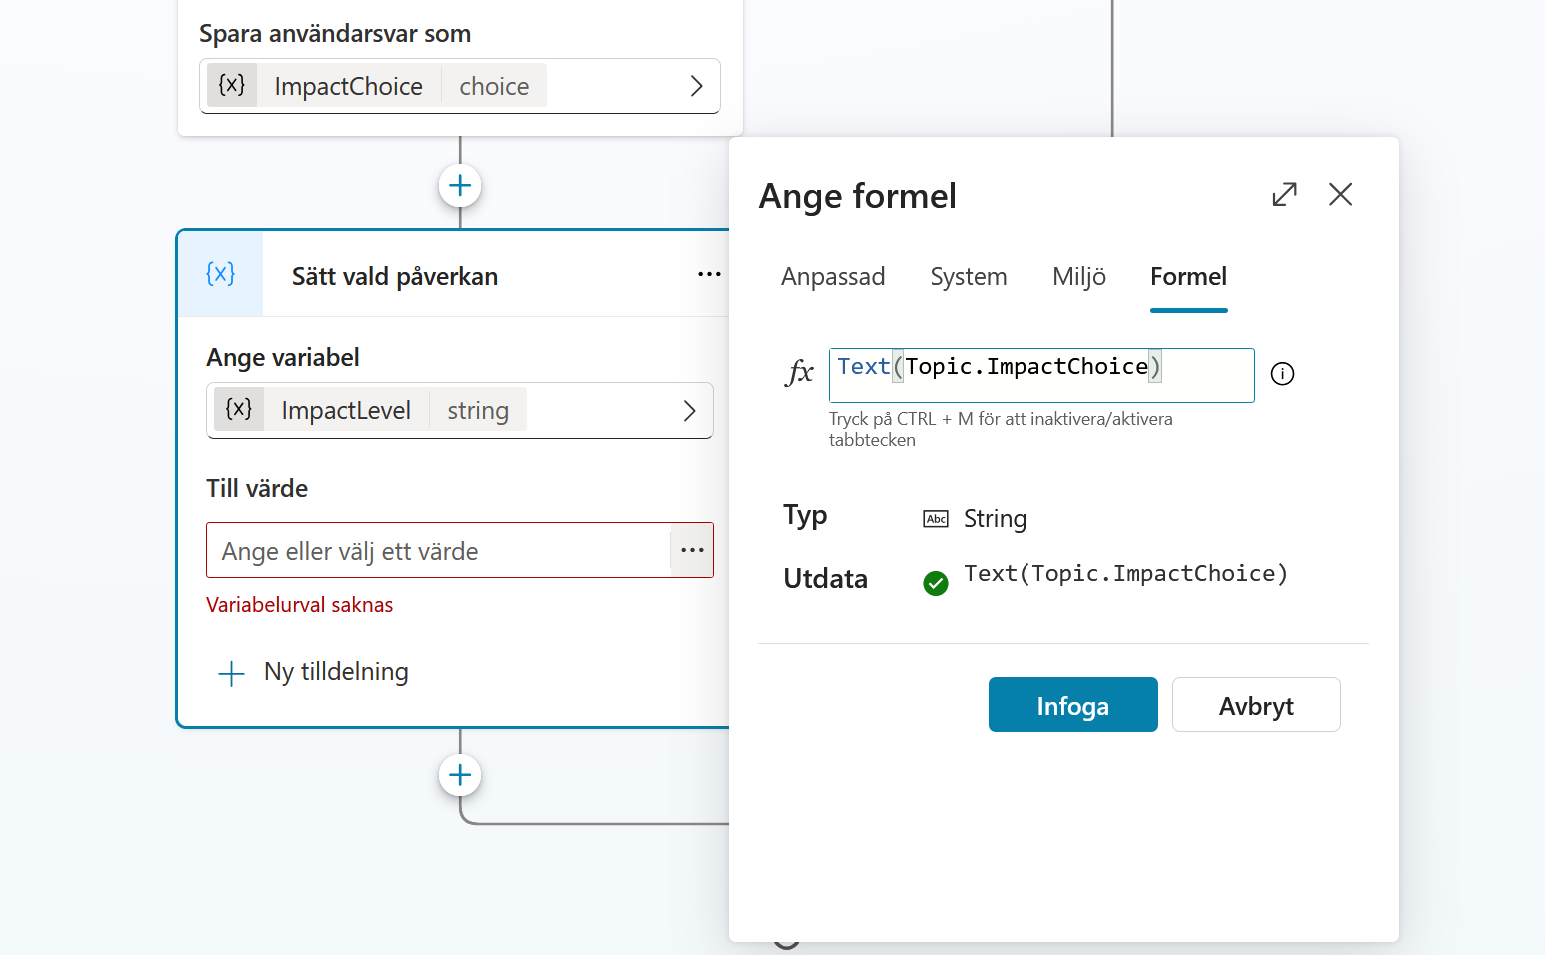Click the String type Abc icon

click(x=936, y=519)
